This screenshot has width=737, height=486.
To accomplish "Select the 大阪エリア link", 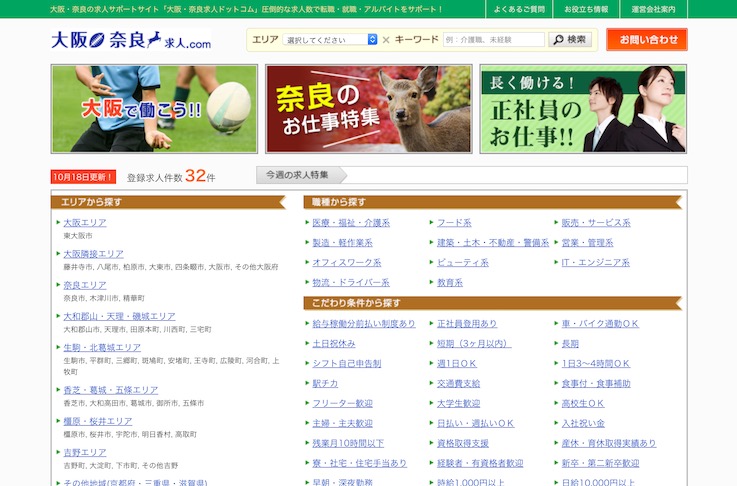I will click(85, 223).
